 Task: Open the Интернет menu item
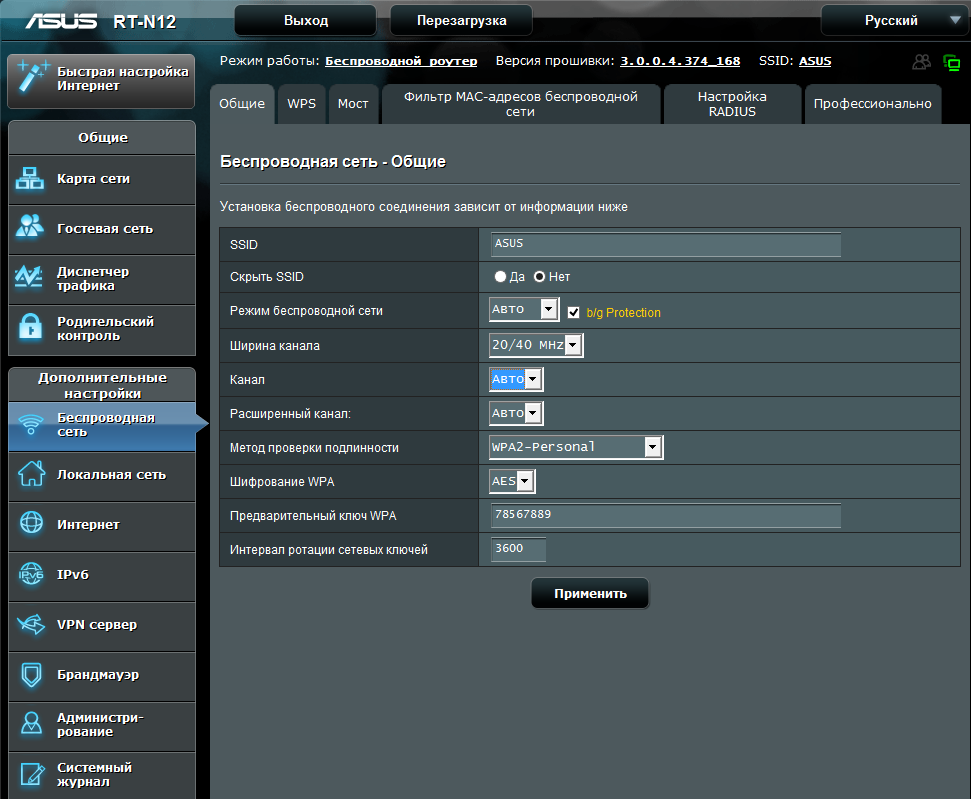102,526
